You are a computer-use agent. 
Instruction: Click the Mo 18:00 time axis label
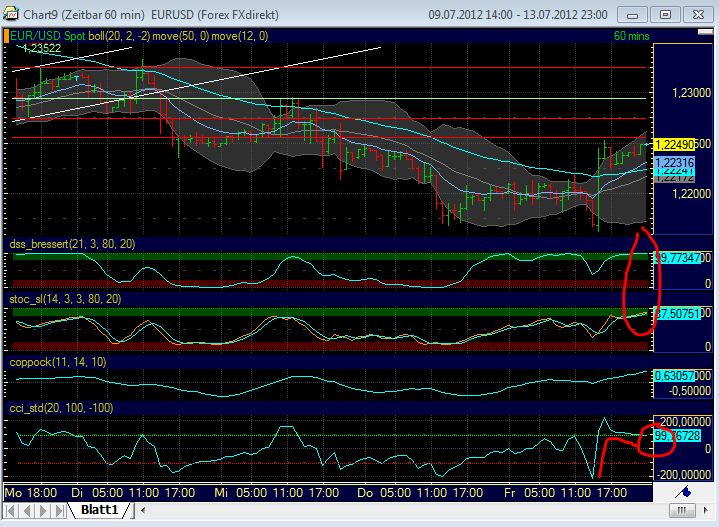click(x=31, y=493)
